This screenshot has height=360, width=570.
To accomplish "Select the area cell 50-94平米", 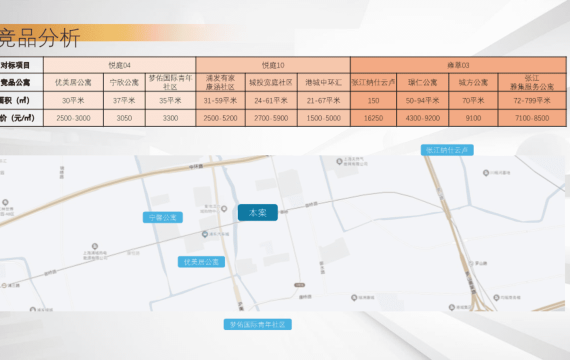I will (422, 100).
